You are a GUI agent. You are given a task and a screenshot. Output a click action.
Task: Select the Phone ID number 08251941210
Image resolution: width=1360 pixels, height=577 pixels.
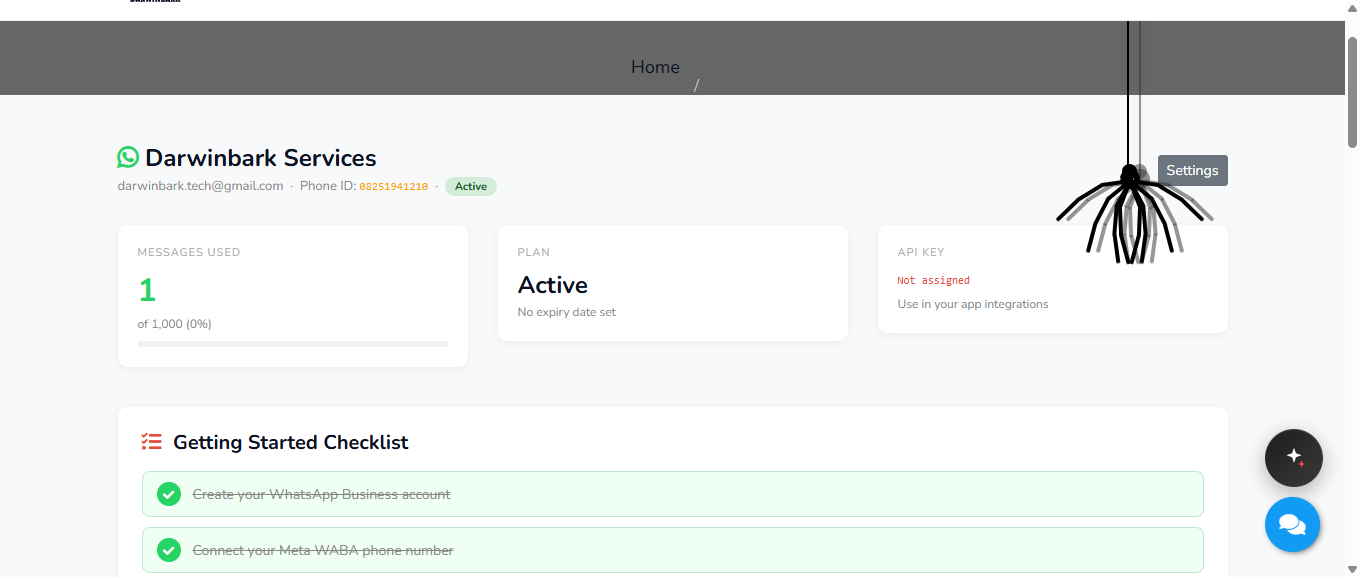point(394,187)
